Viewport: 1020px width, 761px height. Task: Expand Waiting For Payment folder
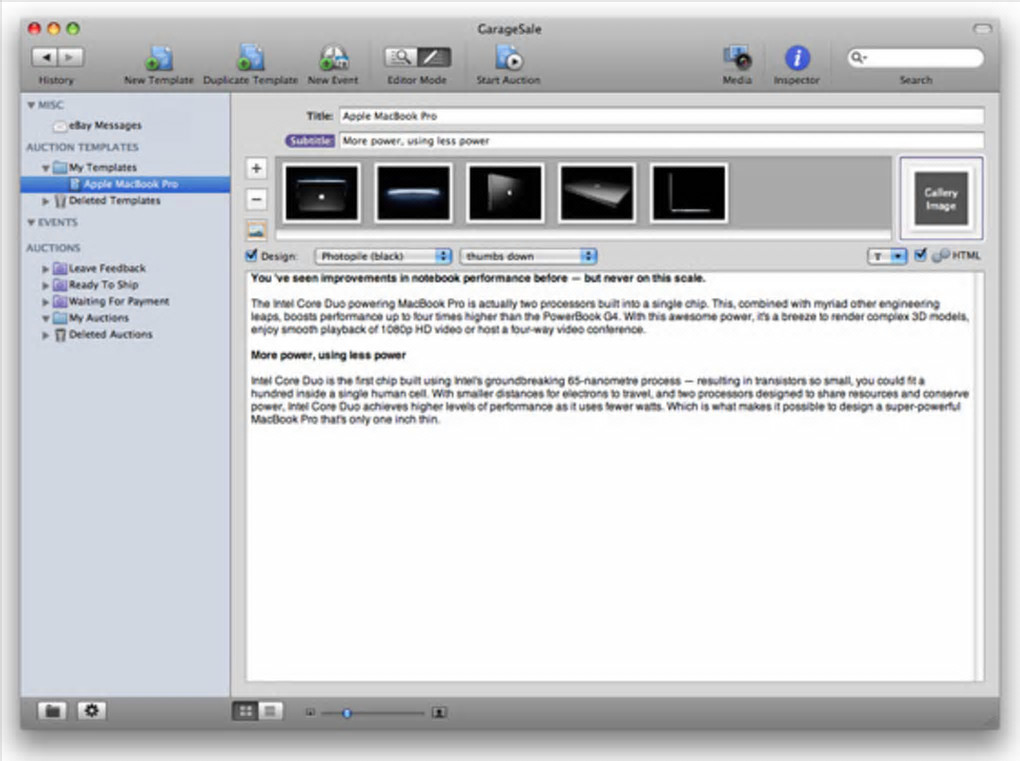pyautogui.click(x=46, y=302)
